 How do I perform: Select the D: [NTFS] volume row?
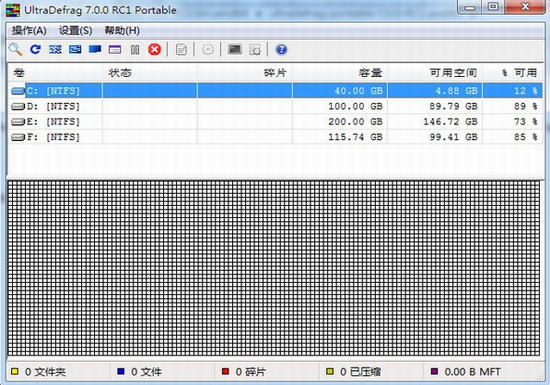point(275,106)
